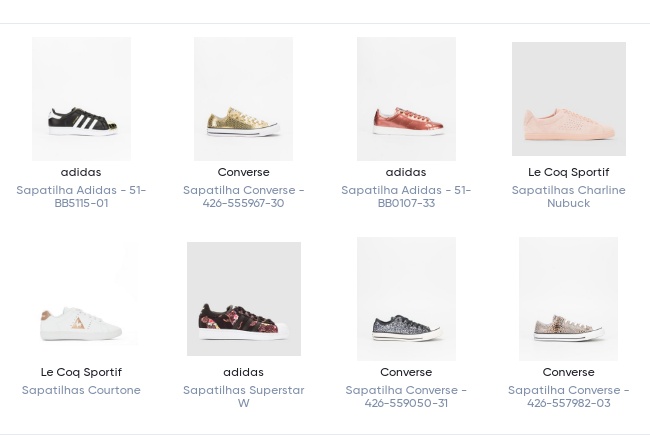Open the white Le Coq Sportif Courtone image
This screenshot has height=435, width=650.
pos(81,299)
